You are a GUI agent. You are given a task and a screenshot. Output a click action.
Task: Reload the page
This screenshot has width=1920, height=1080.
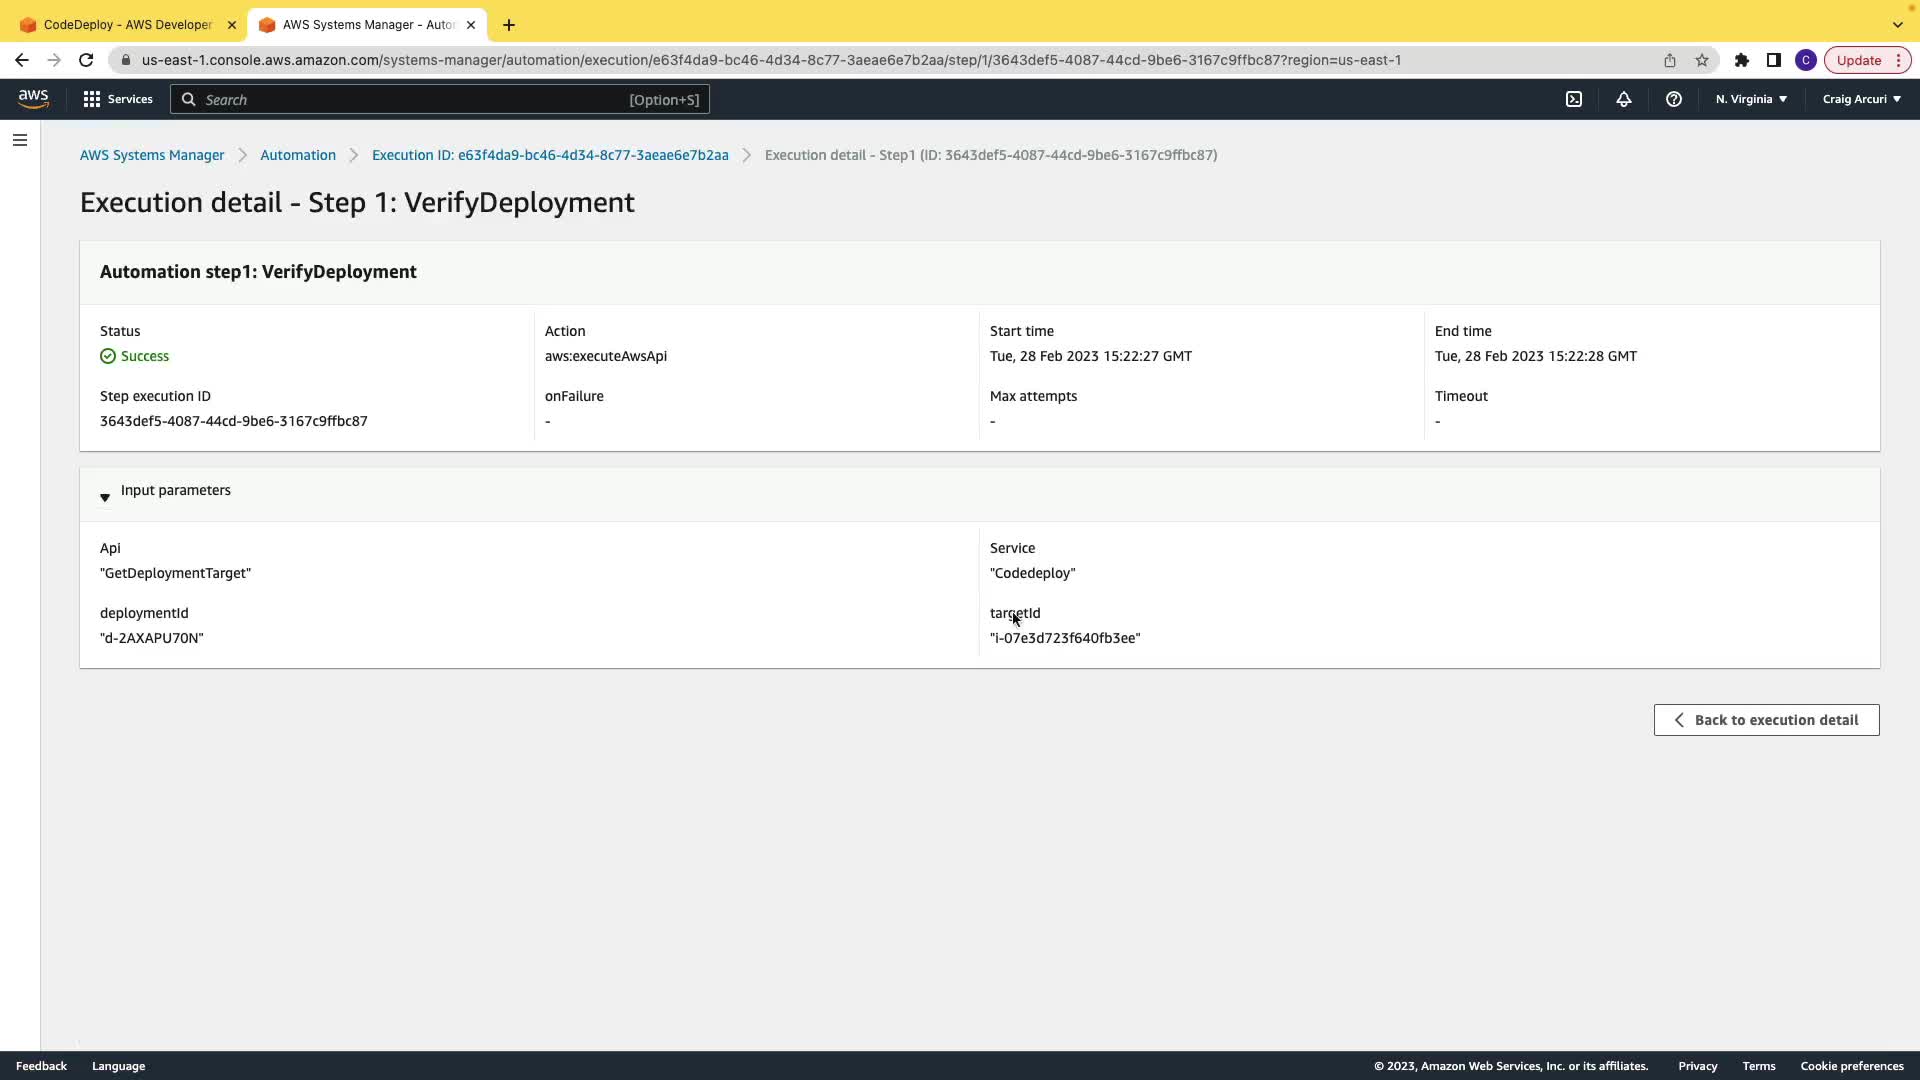(86, 60)
